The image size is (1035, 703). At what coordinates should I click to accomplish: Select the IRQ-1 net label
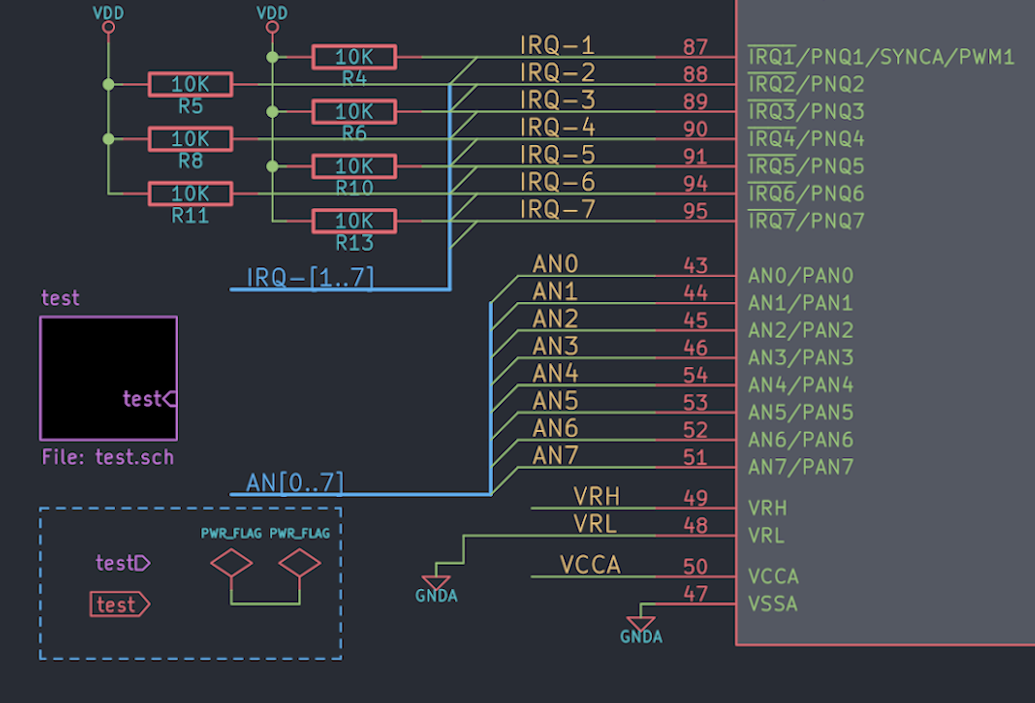click(x=557, y=46)
